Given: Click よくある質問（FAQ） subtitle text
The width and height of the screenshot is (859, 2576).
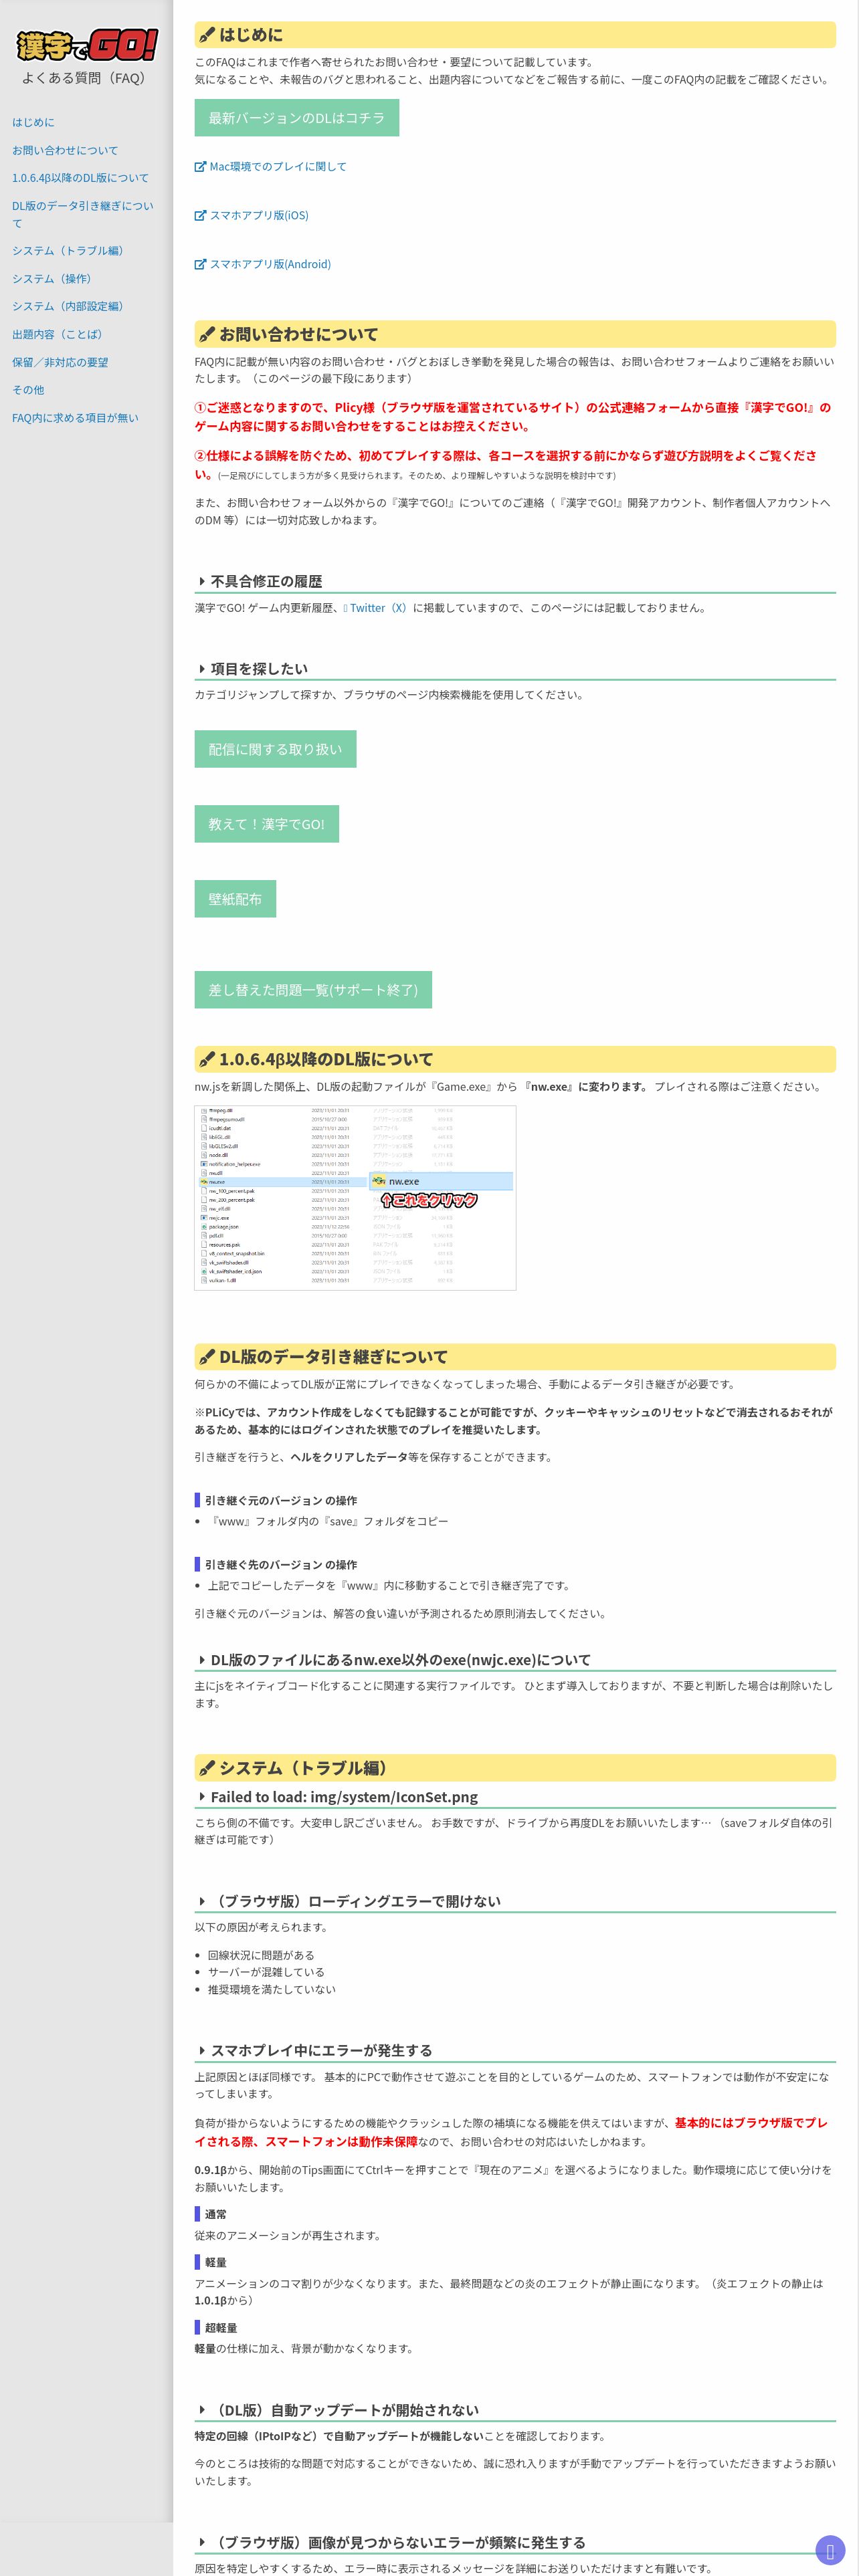Looking at the screenshot, I should [x=87, y=78].
